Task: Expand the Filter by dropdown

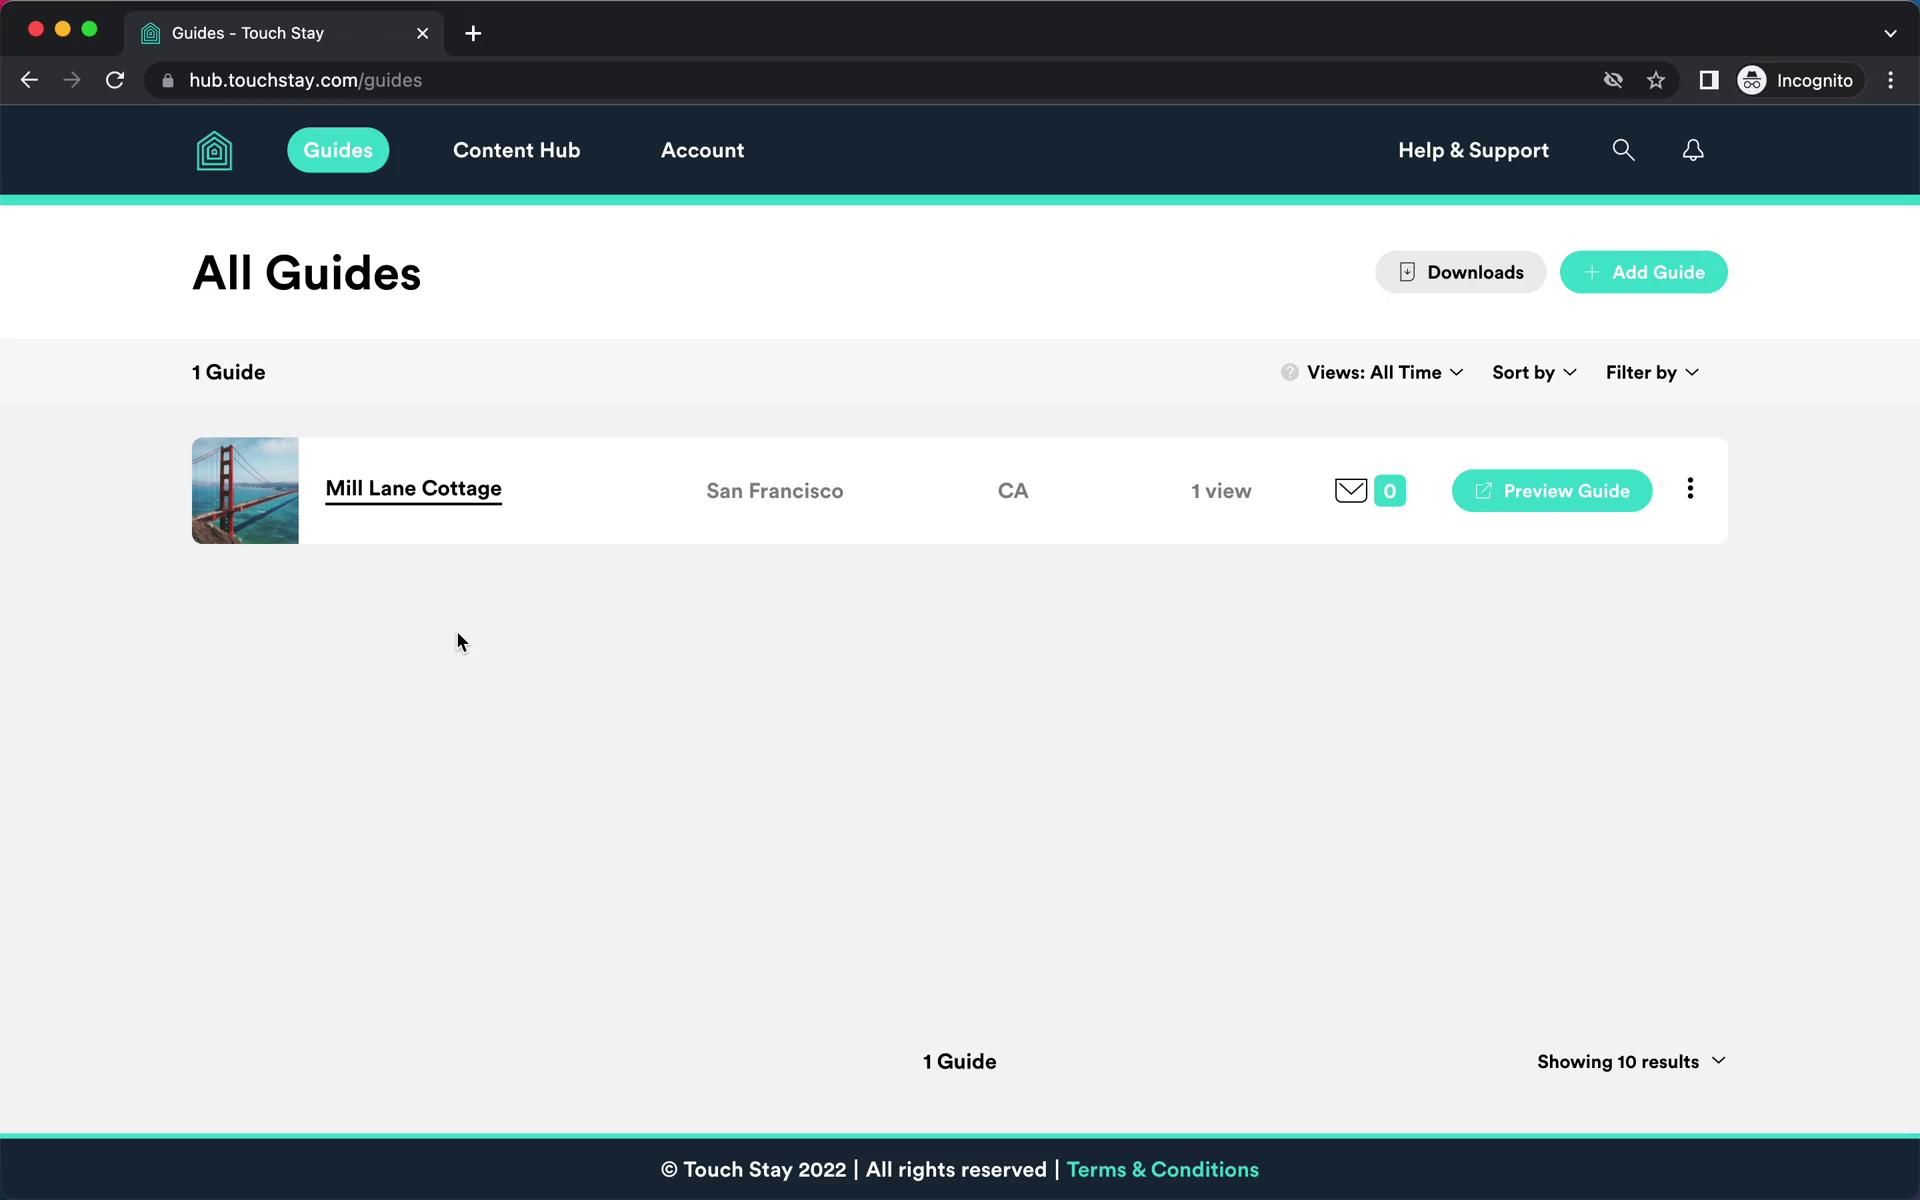Action: [x=1652, y=372]
